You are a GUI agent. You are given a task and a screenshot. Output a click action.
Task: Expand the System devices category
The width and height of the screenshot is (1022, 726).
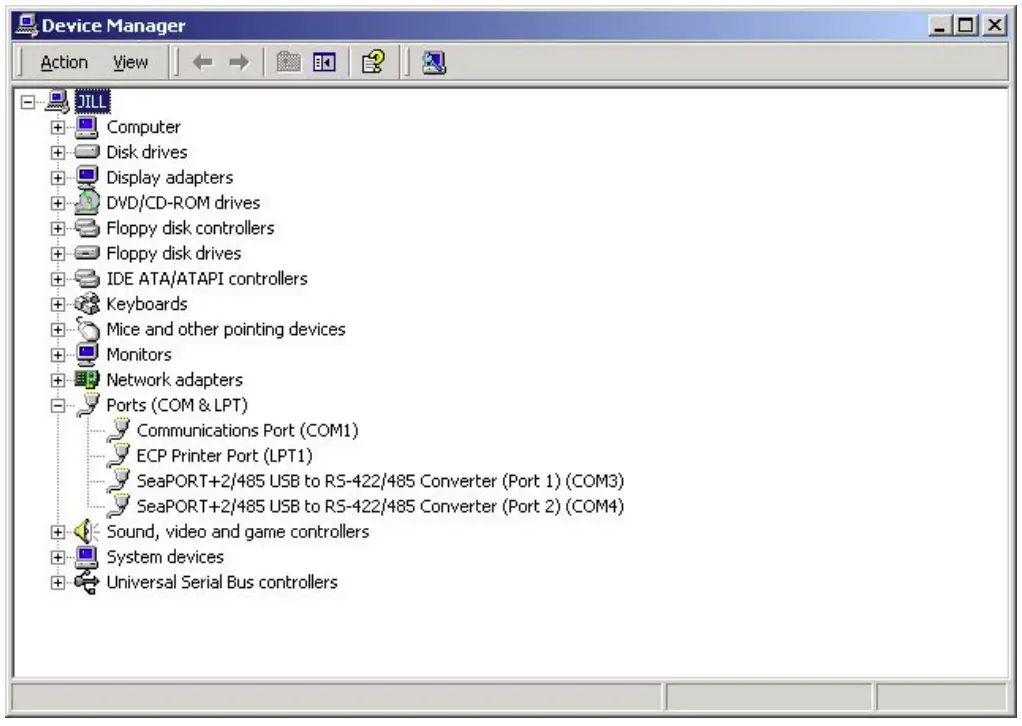(x=58, y=557)
